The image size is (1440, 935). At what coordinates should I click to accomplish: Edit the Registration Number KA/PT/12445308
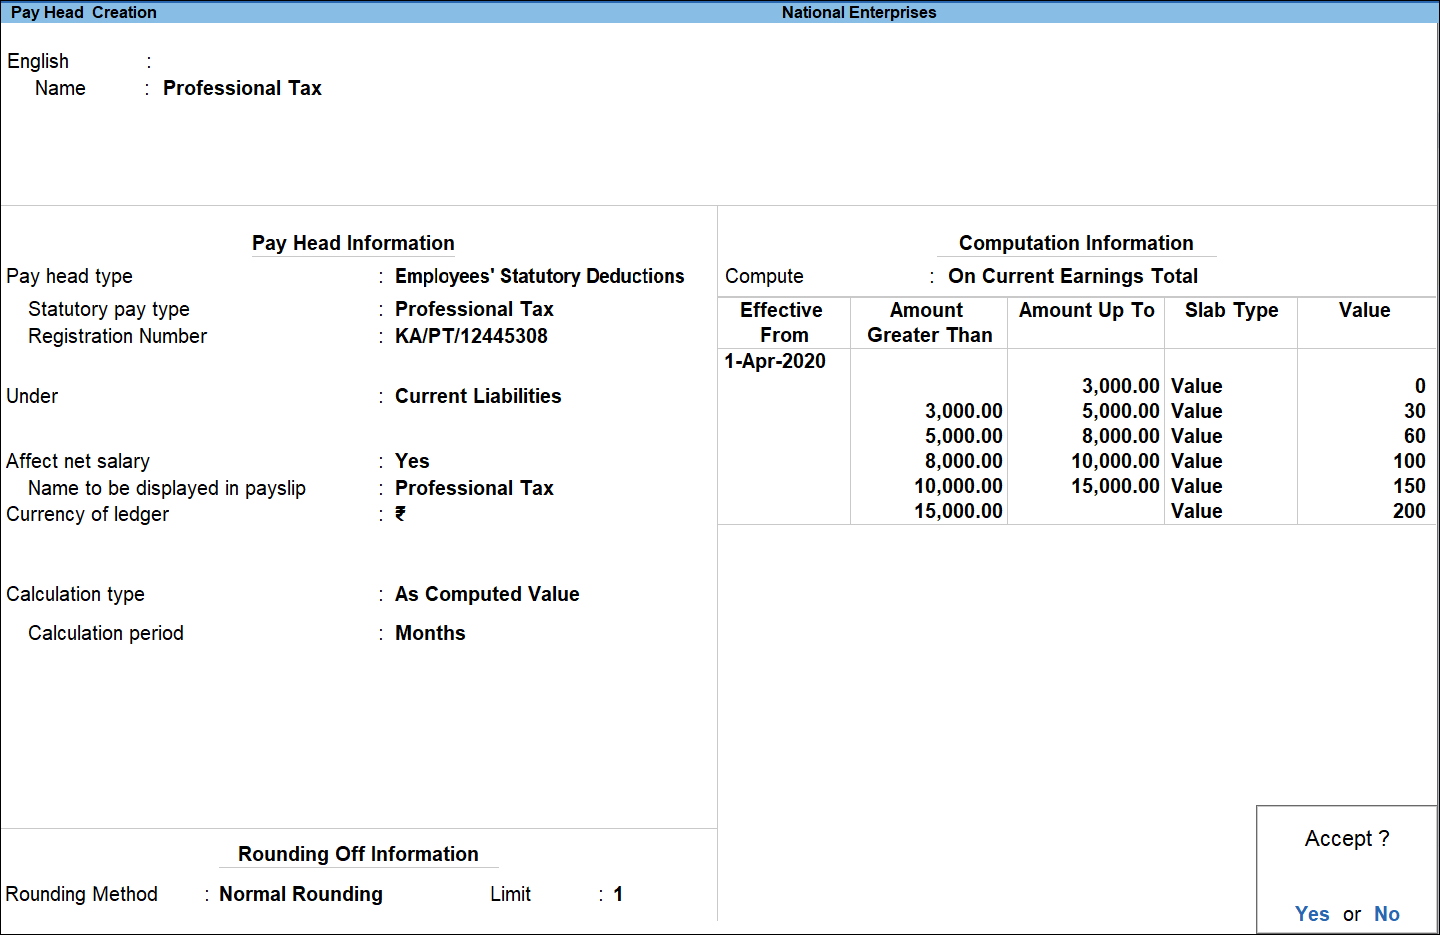point(470,336)
